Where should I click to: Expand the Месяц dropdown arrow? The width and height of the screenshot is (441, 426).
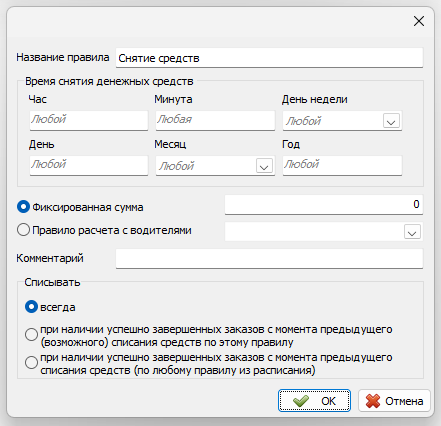[264, 166]
